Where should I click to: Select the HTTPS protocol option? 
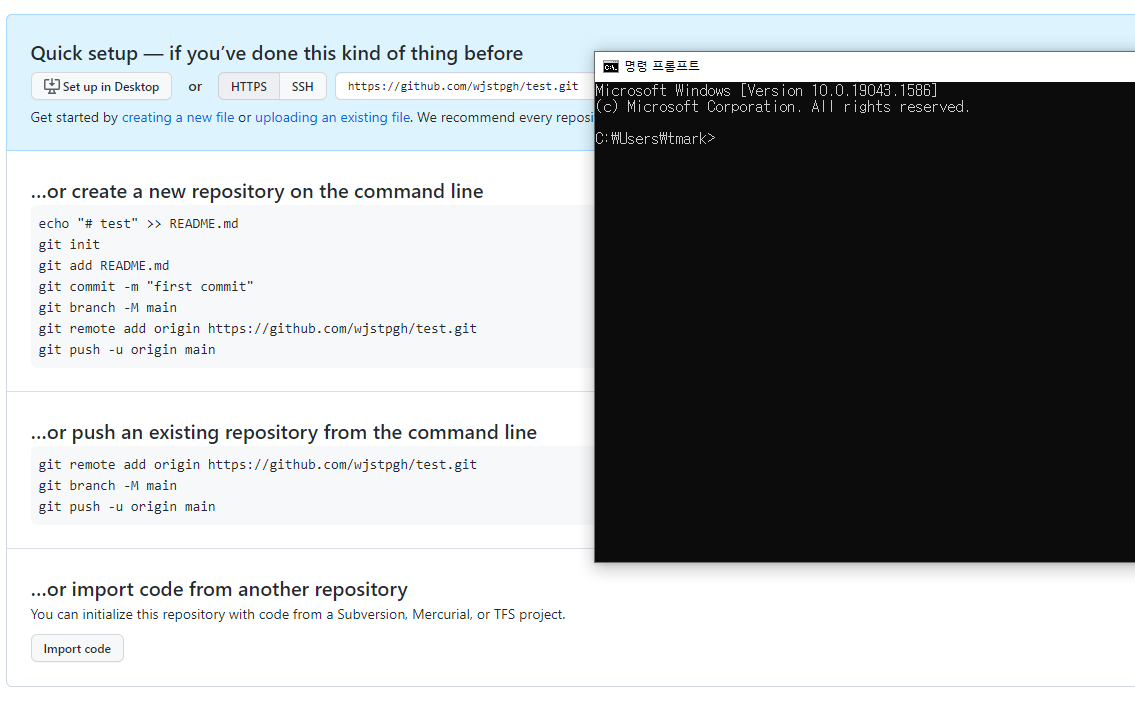249,86
